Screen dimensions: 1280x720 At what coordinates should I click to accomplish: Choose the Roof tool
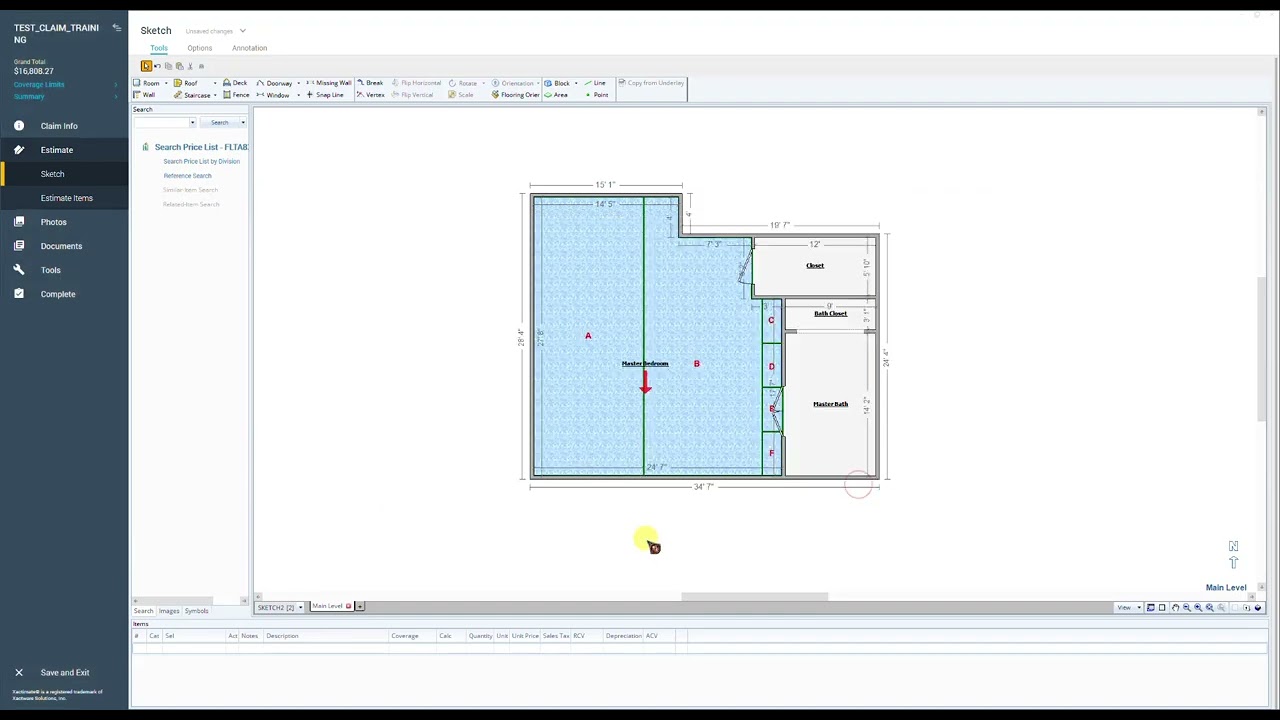pos(186,83)
